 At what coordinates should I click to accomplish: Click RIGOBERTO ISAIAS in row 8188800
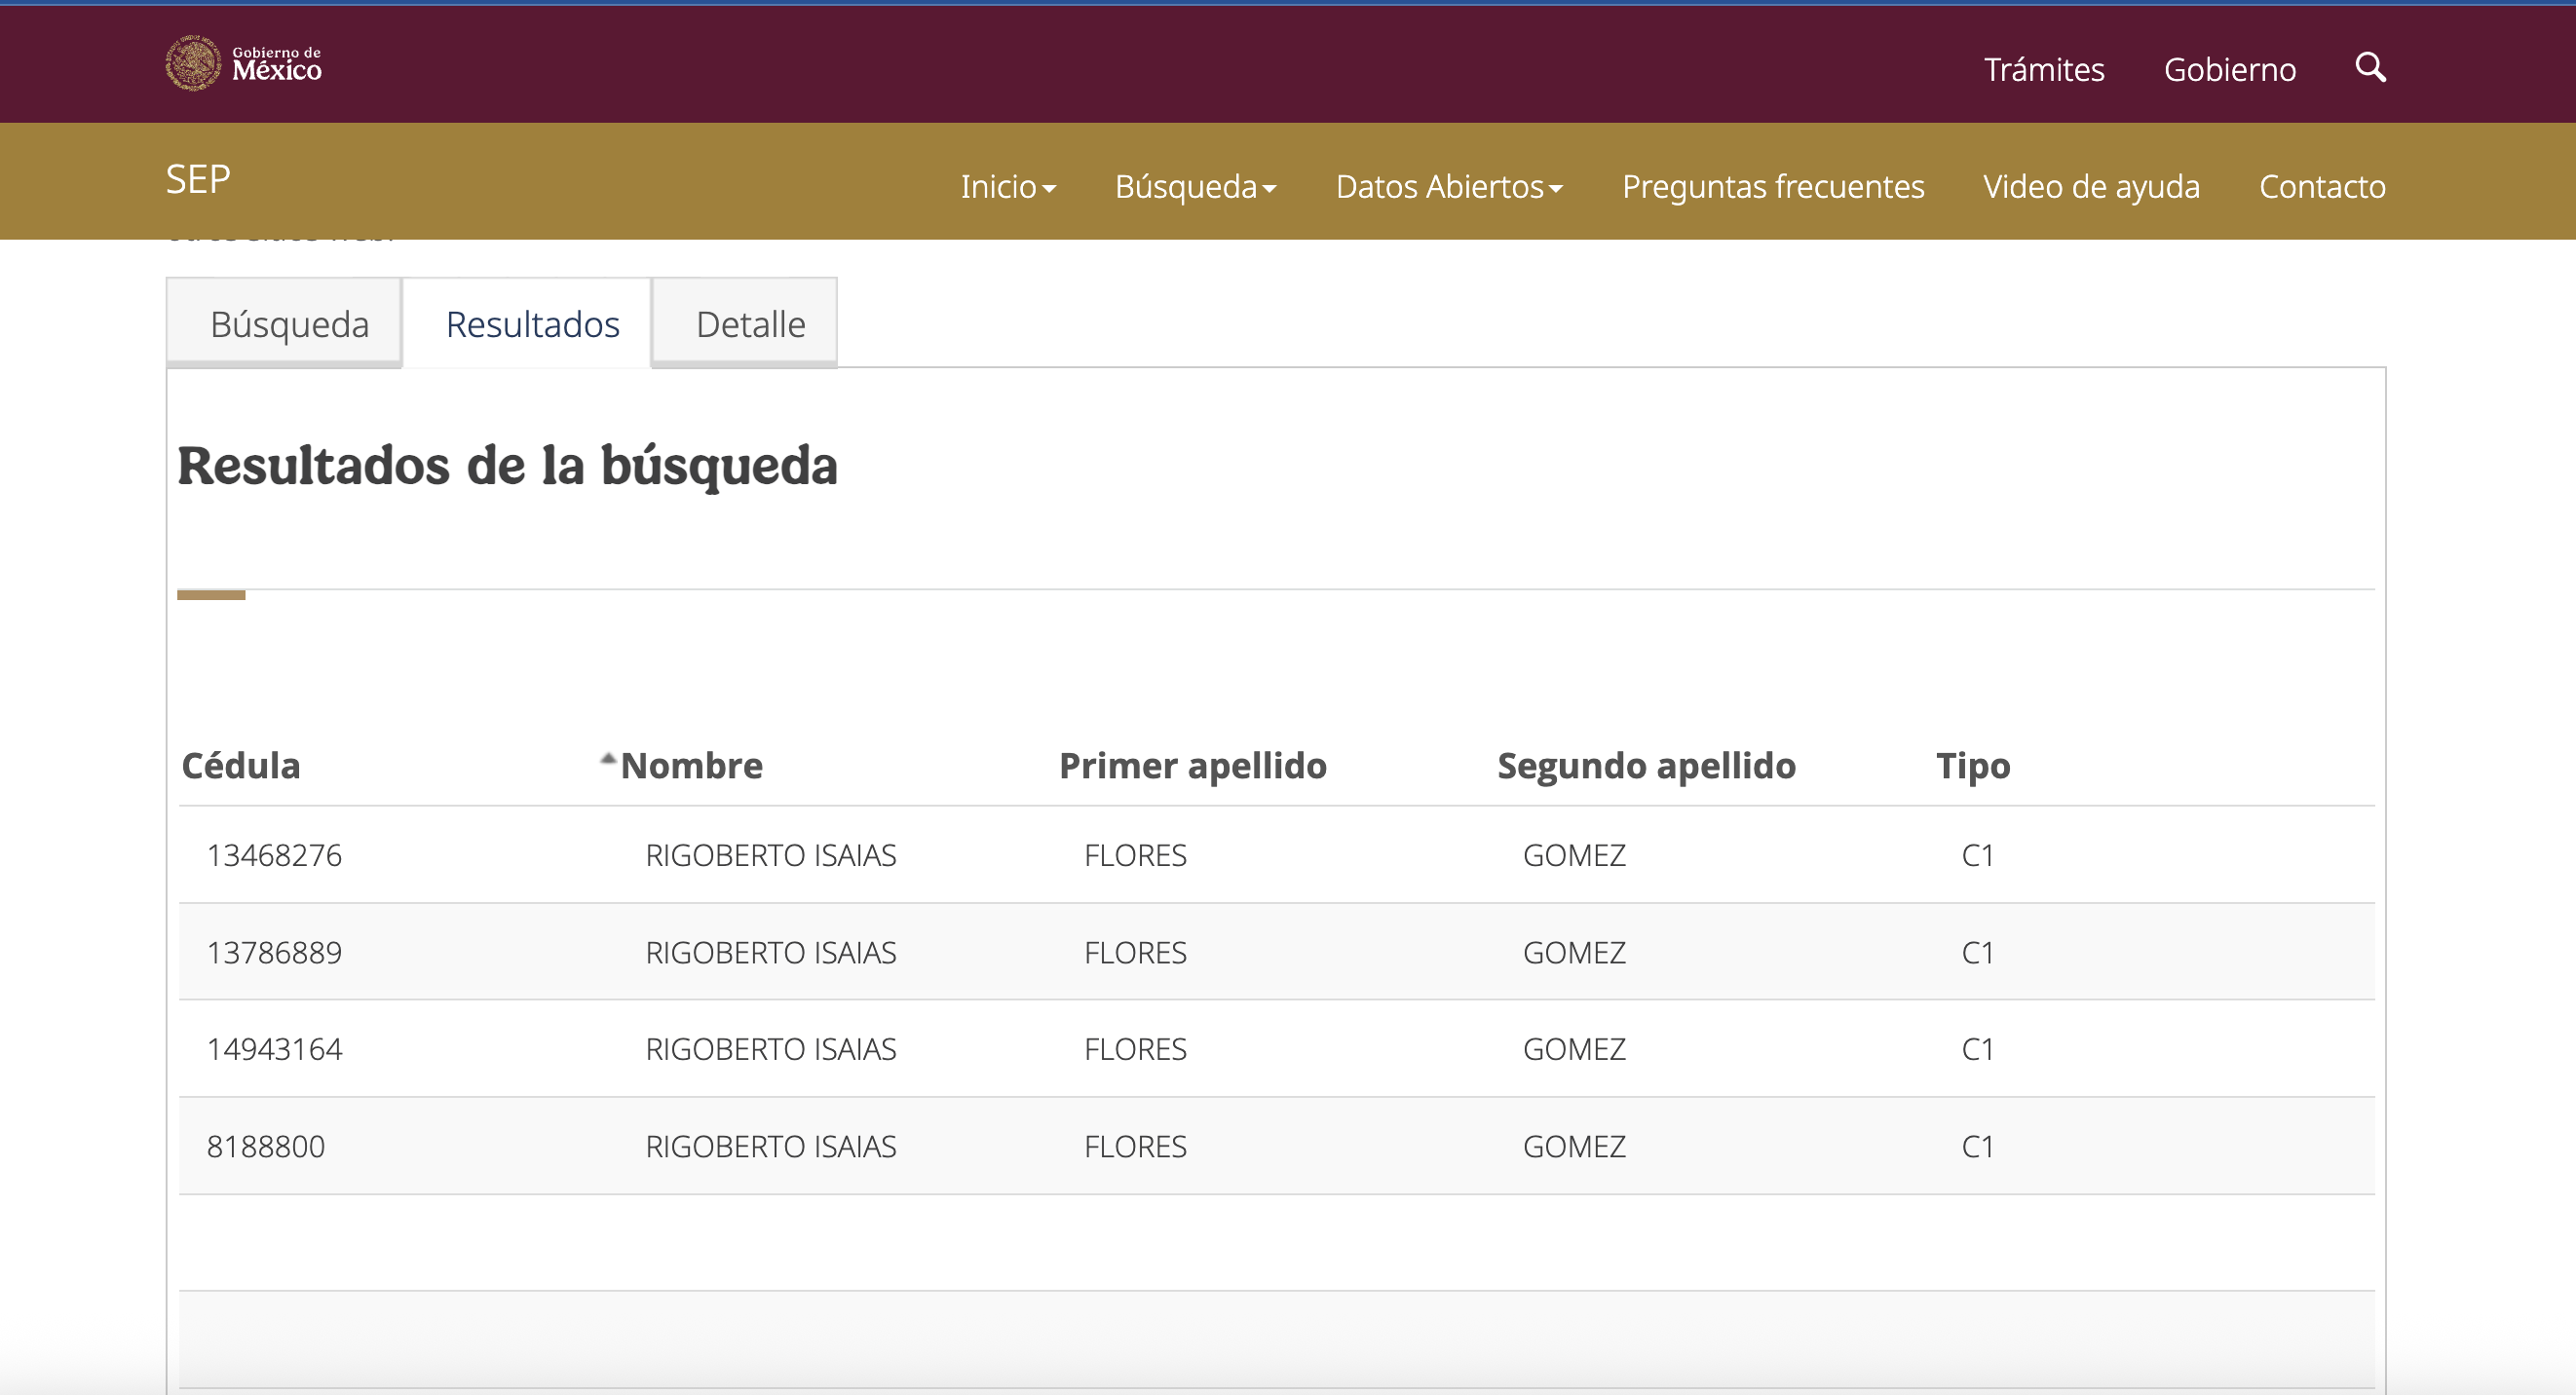click(x=771, y=1146)
